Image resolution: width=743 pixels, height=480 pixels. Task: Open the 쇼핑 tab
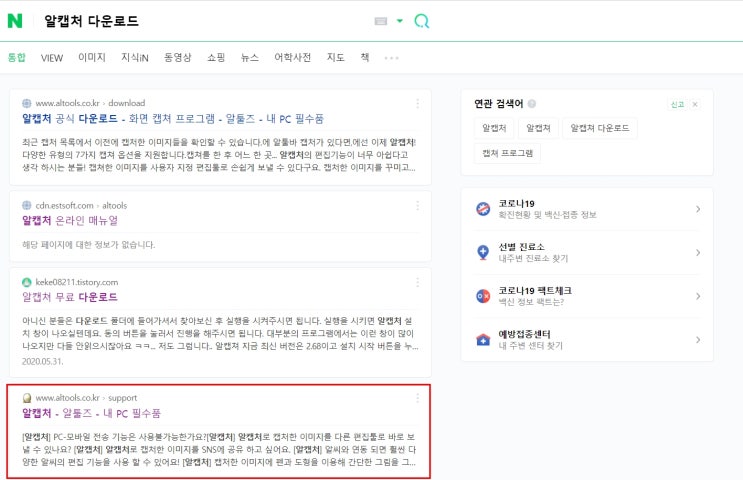tap(216, 57)
